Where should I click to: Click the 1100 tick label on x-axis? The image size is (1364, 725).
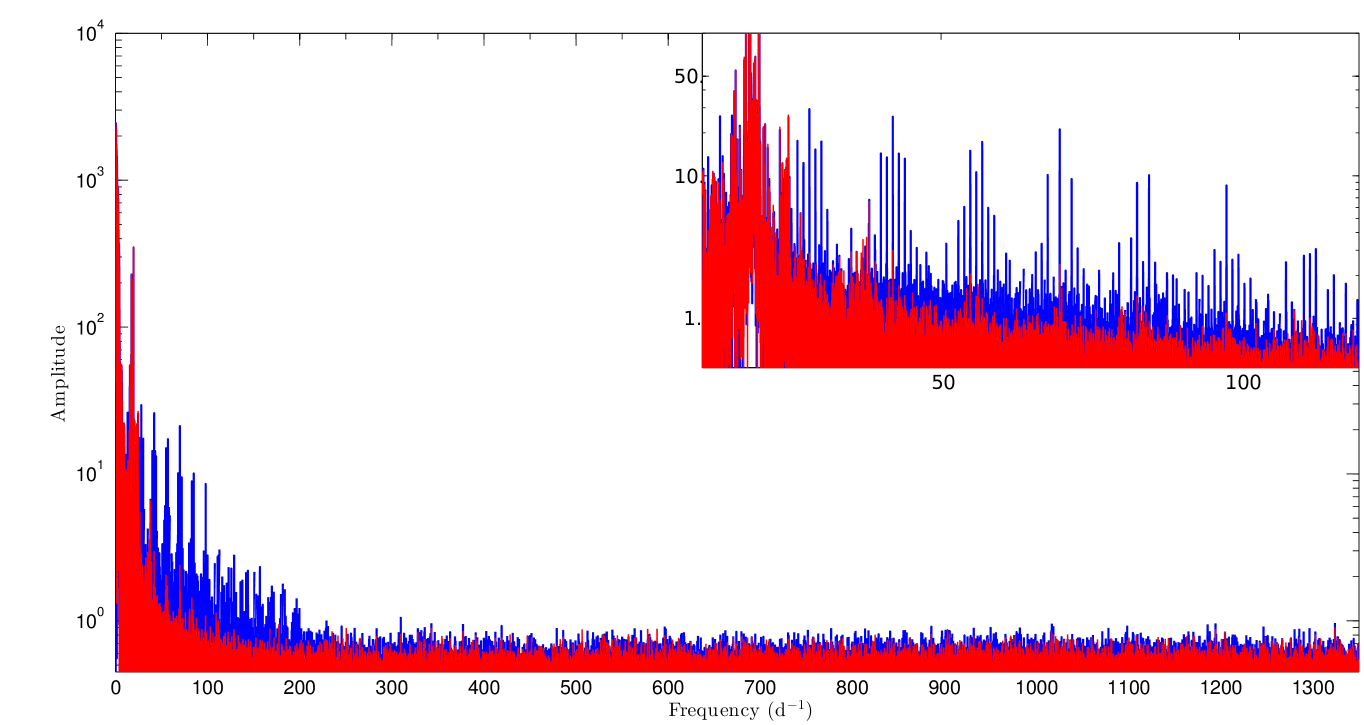tap(1128, 688)
